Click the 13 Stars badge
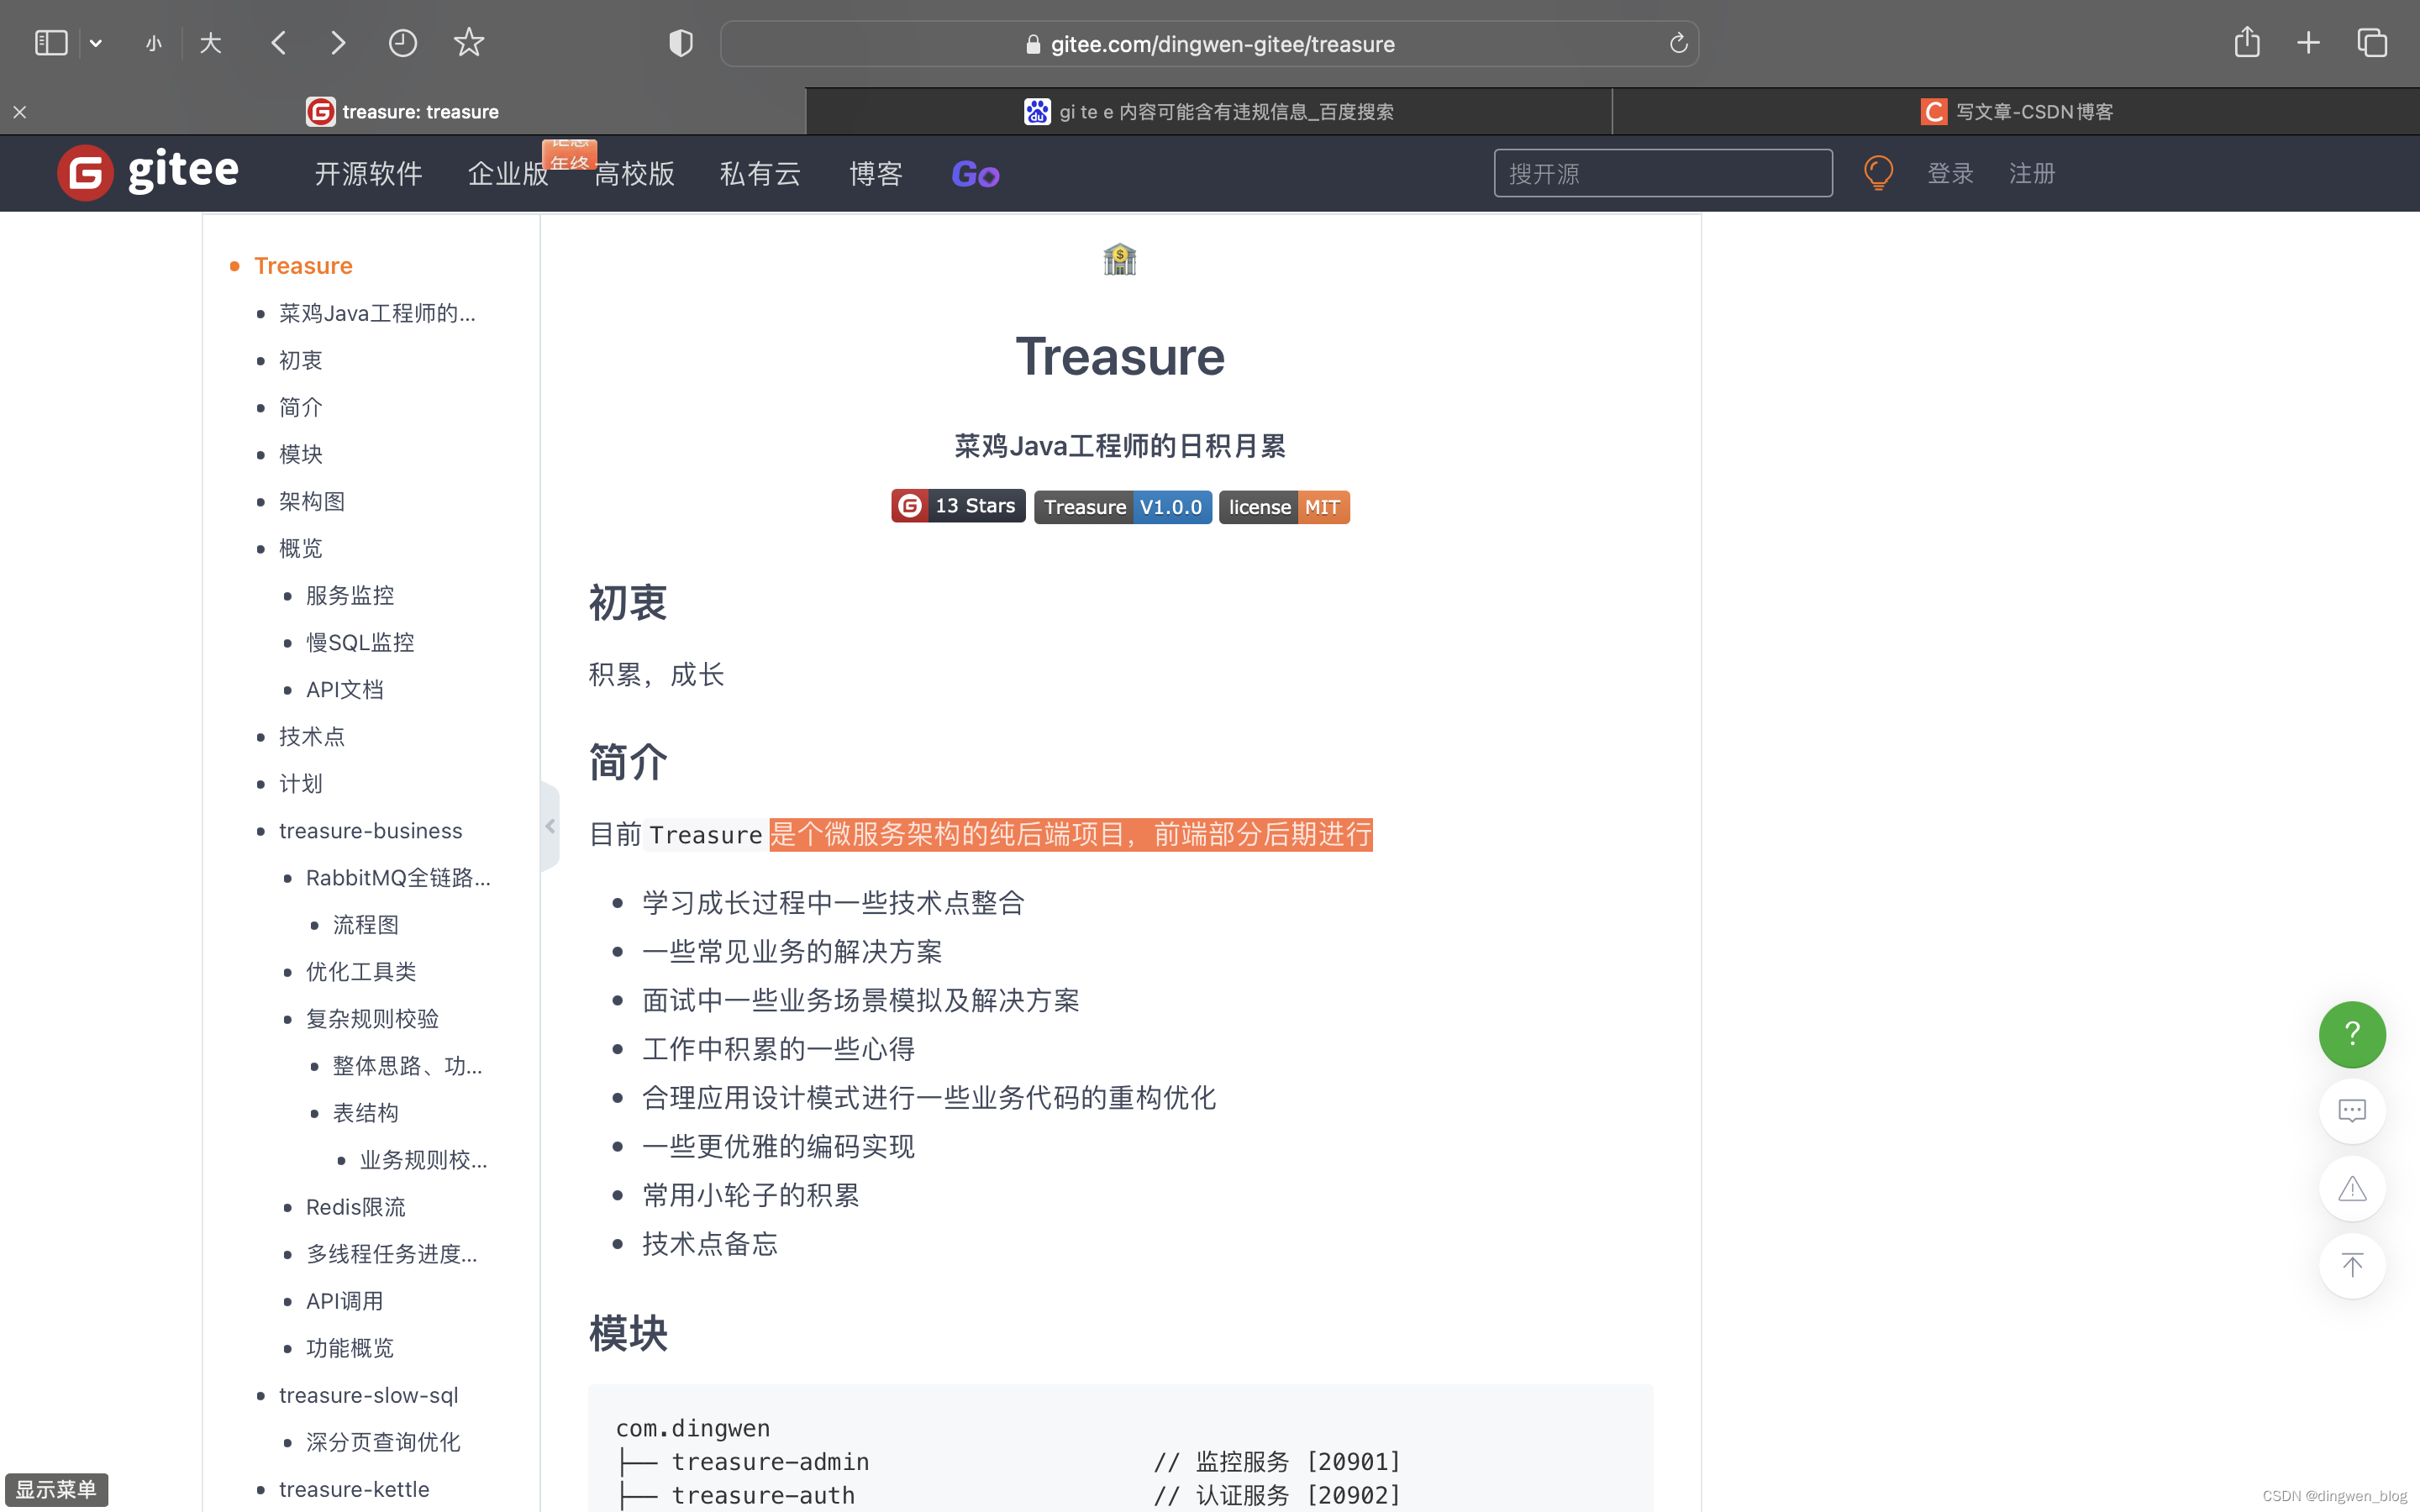2420x1512 pixels. [958, 506]
